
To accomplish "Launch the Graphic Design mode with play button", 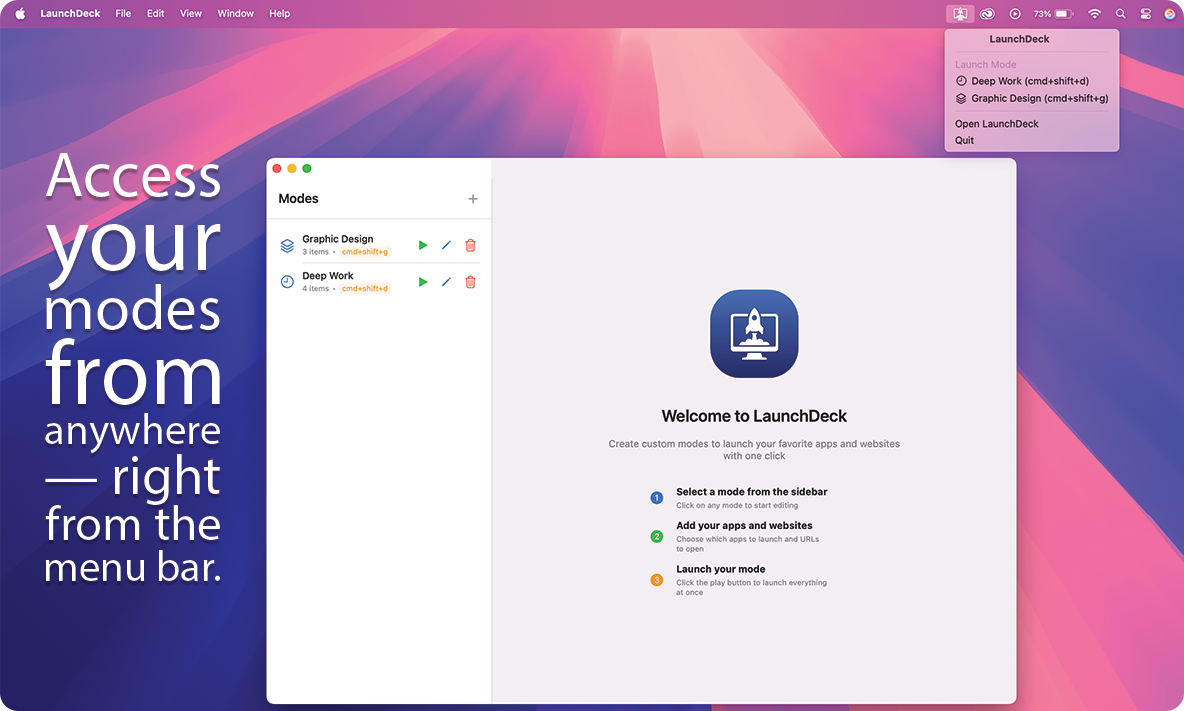I will coord(422,244).
